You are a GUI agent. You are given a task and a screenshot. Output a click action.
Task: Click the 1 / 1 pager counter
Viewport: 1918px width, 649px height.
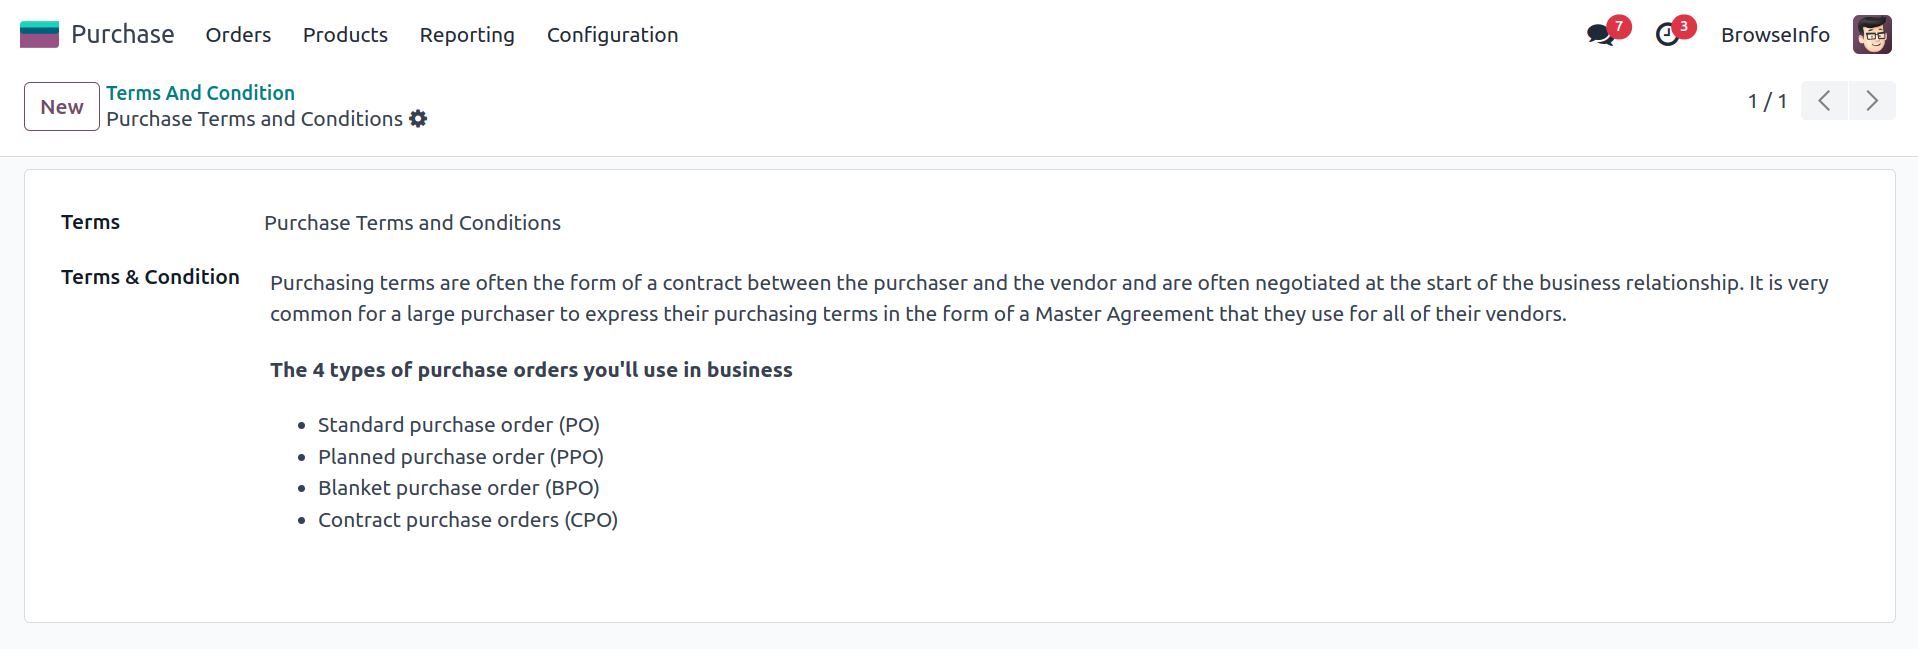(x=1766, y=101)
